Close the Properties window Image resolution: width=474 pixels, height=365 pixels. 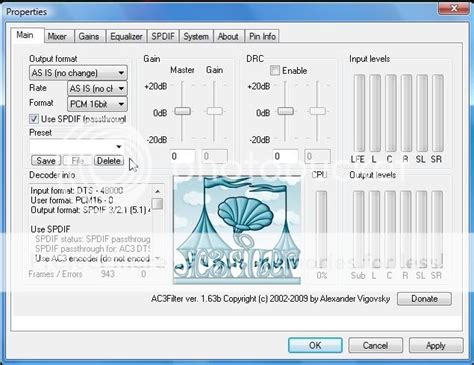[x=453, y=9]
